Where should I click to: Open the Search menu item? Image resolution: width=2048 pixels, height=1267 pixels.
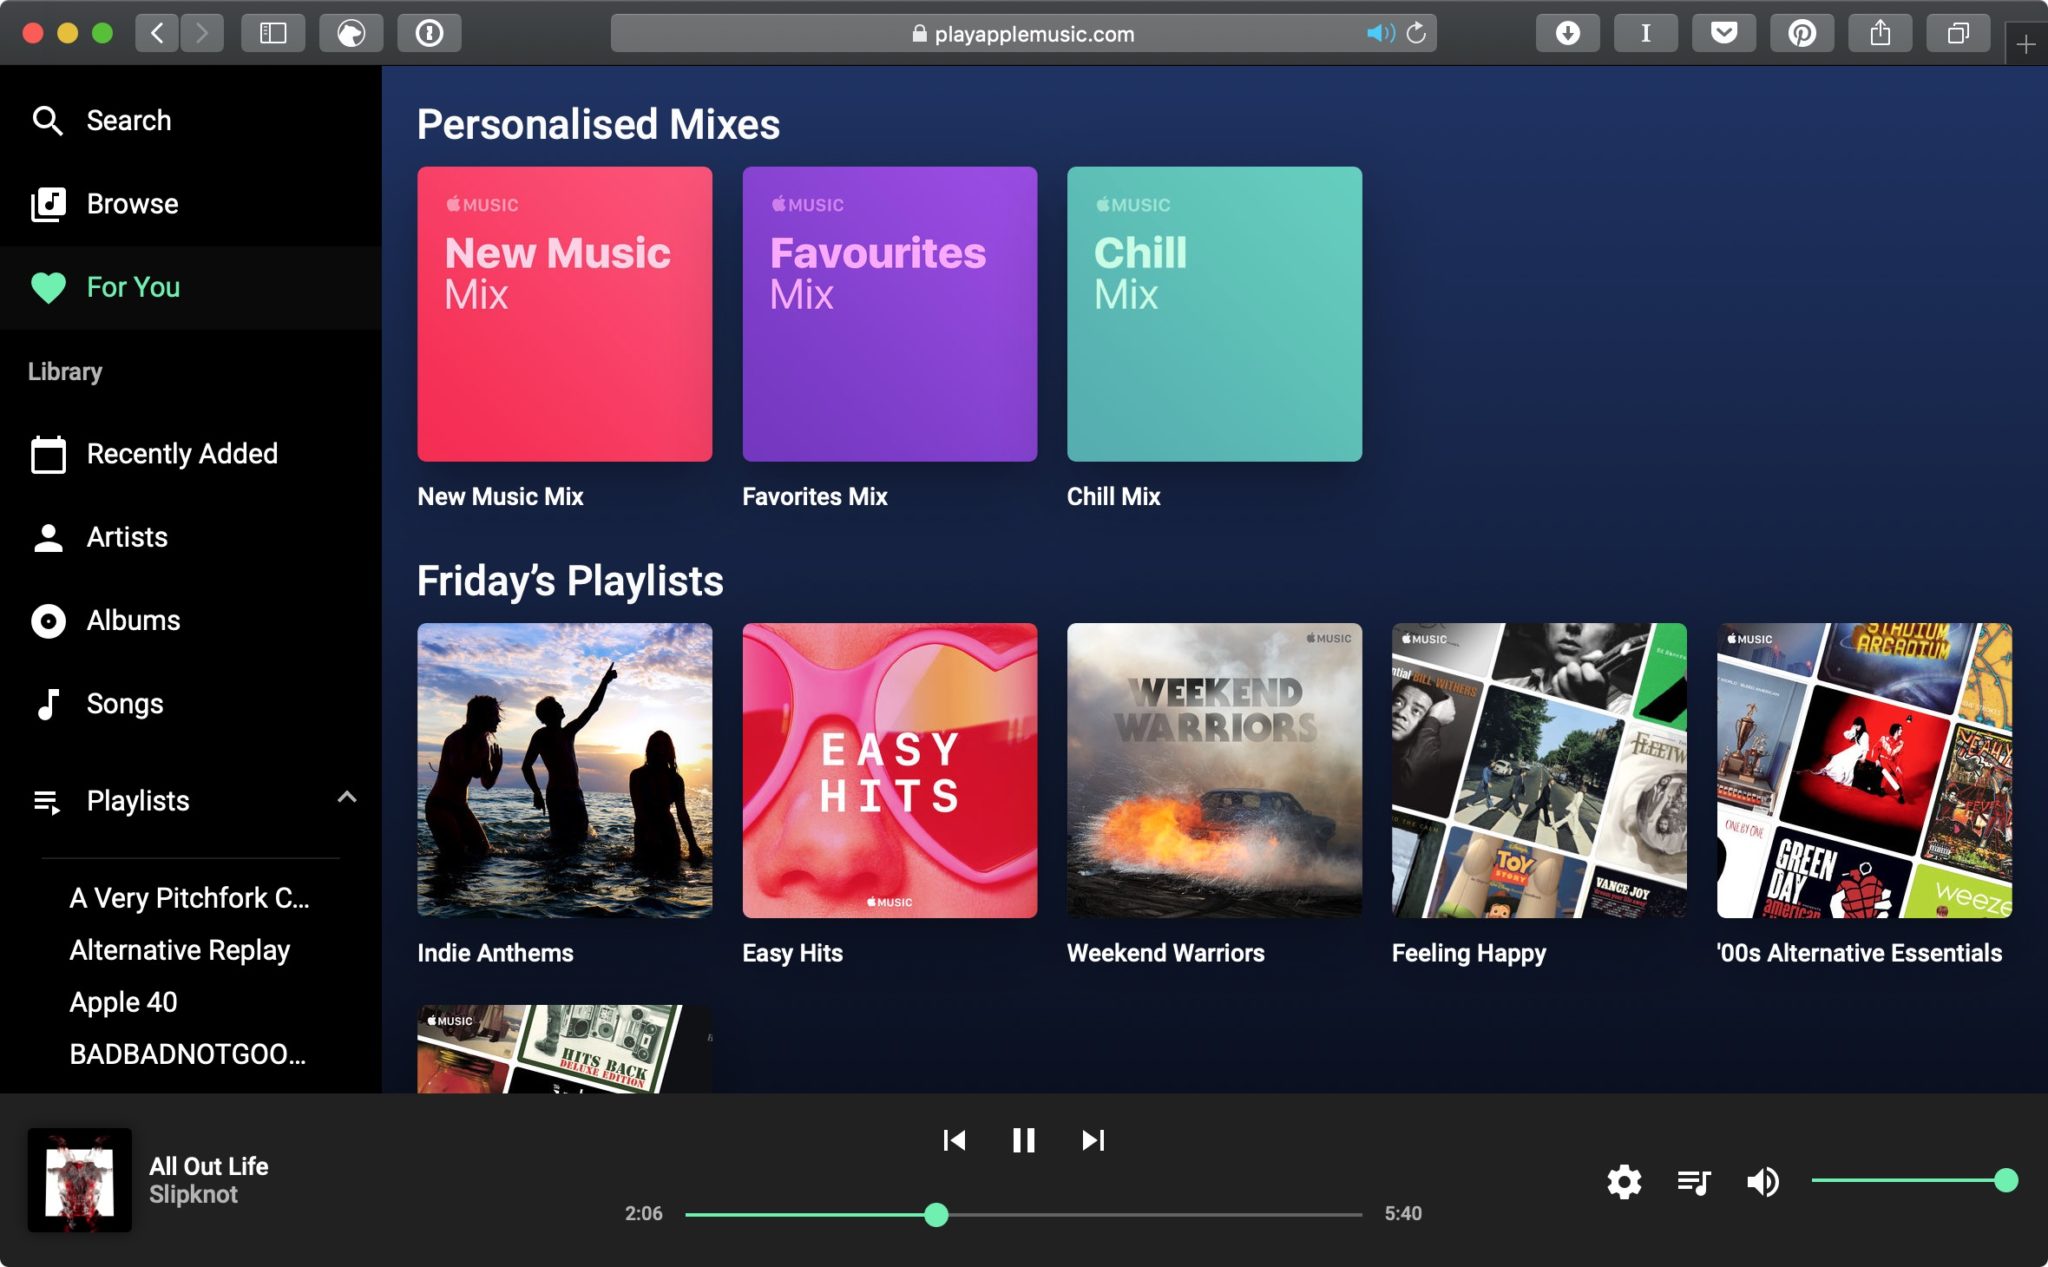pyautogui.click(x=190, y=121)
